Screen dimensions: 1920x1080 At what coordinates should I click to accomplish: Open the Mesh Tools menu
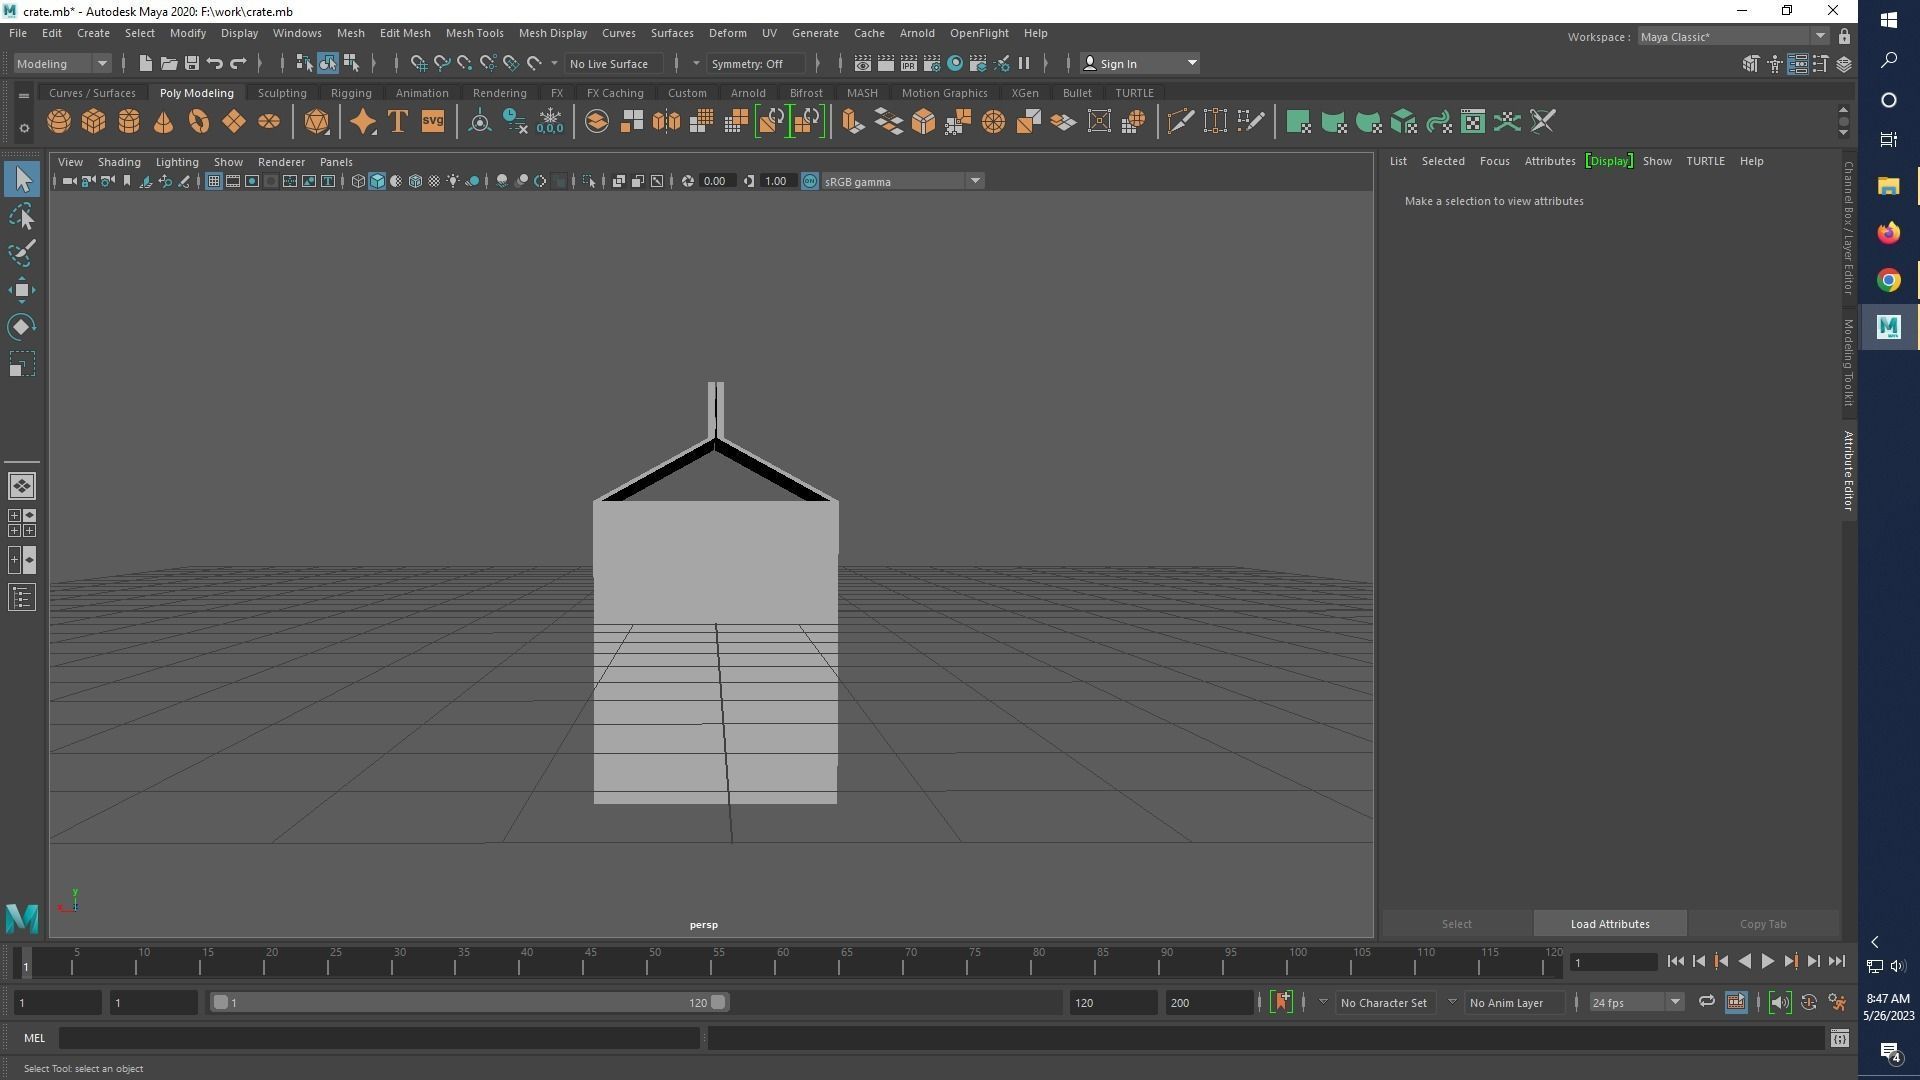(474, 33)
